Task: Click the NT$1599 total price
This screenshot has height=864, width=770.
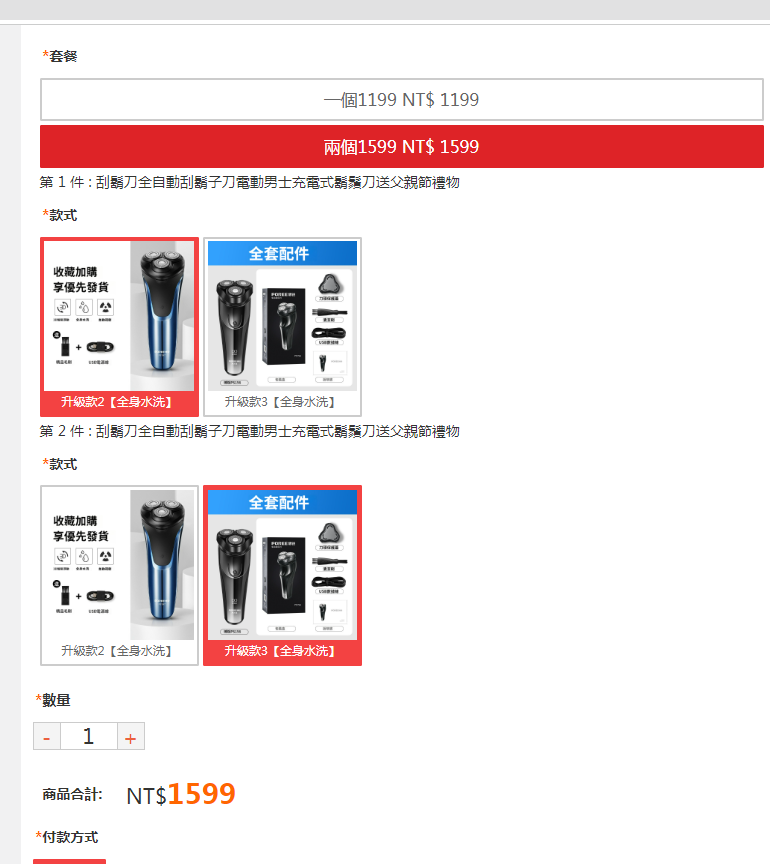Action: pos(181,794)
